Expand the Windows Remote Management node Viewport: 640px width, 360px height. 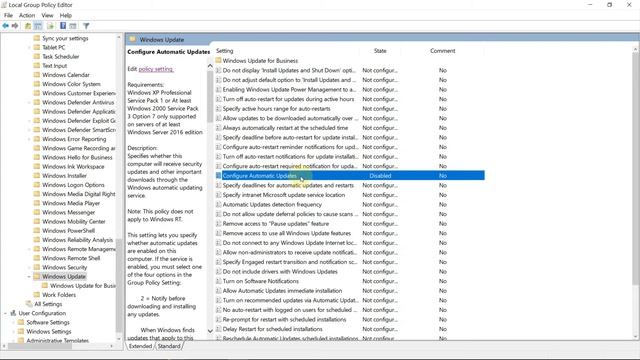pyautogui.click(x=29, y=249)
